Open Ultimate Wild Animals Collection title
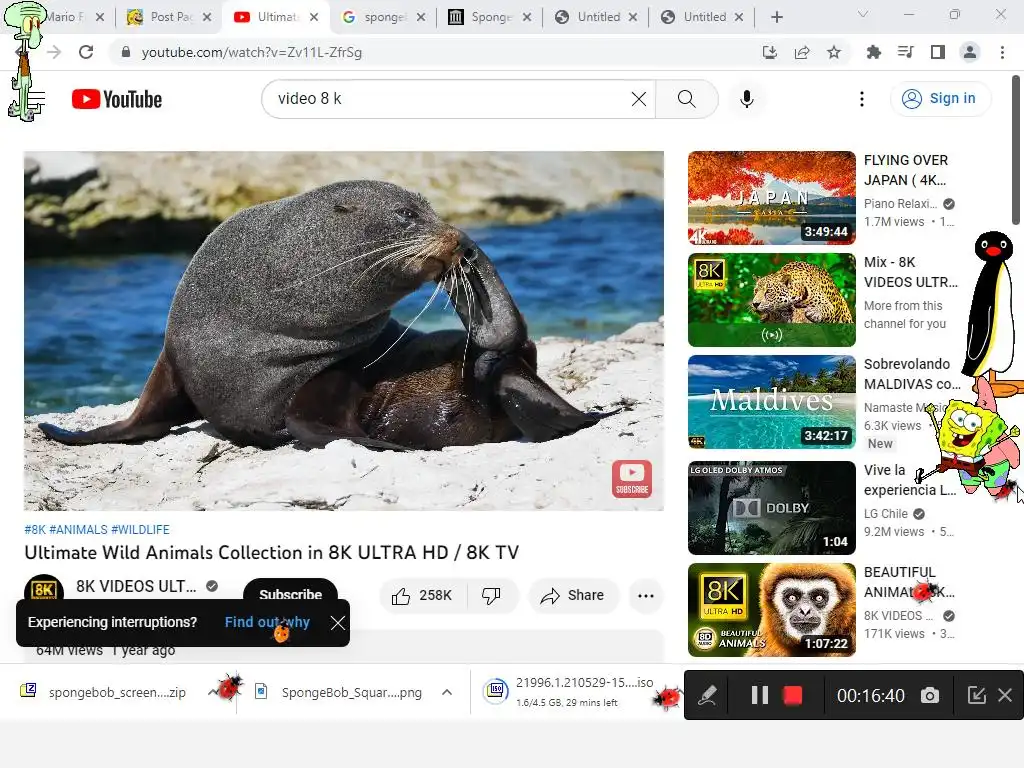 click(x=272, y=552)
